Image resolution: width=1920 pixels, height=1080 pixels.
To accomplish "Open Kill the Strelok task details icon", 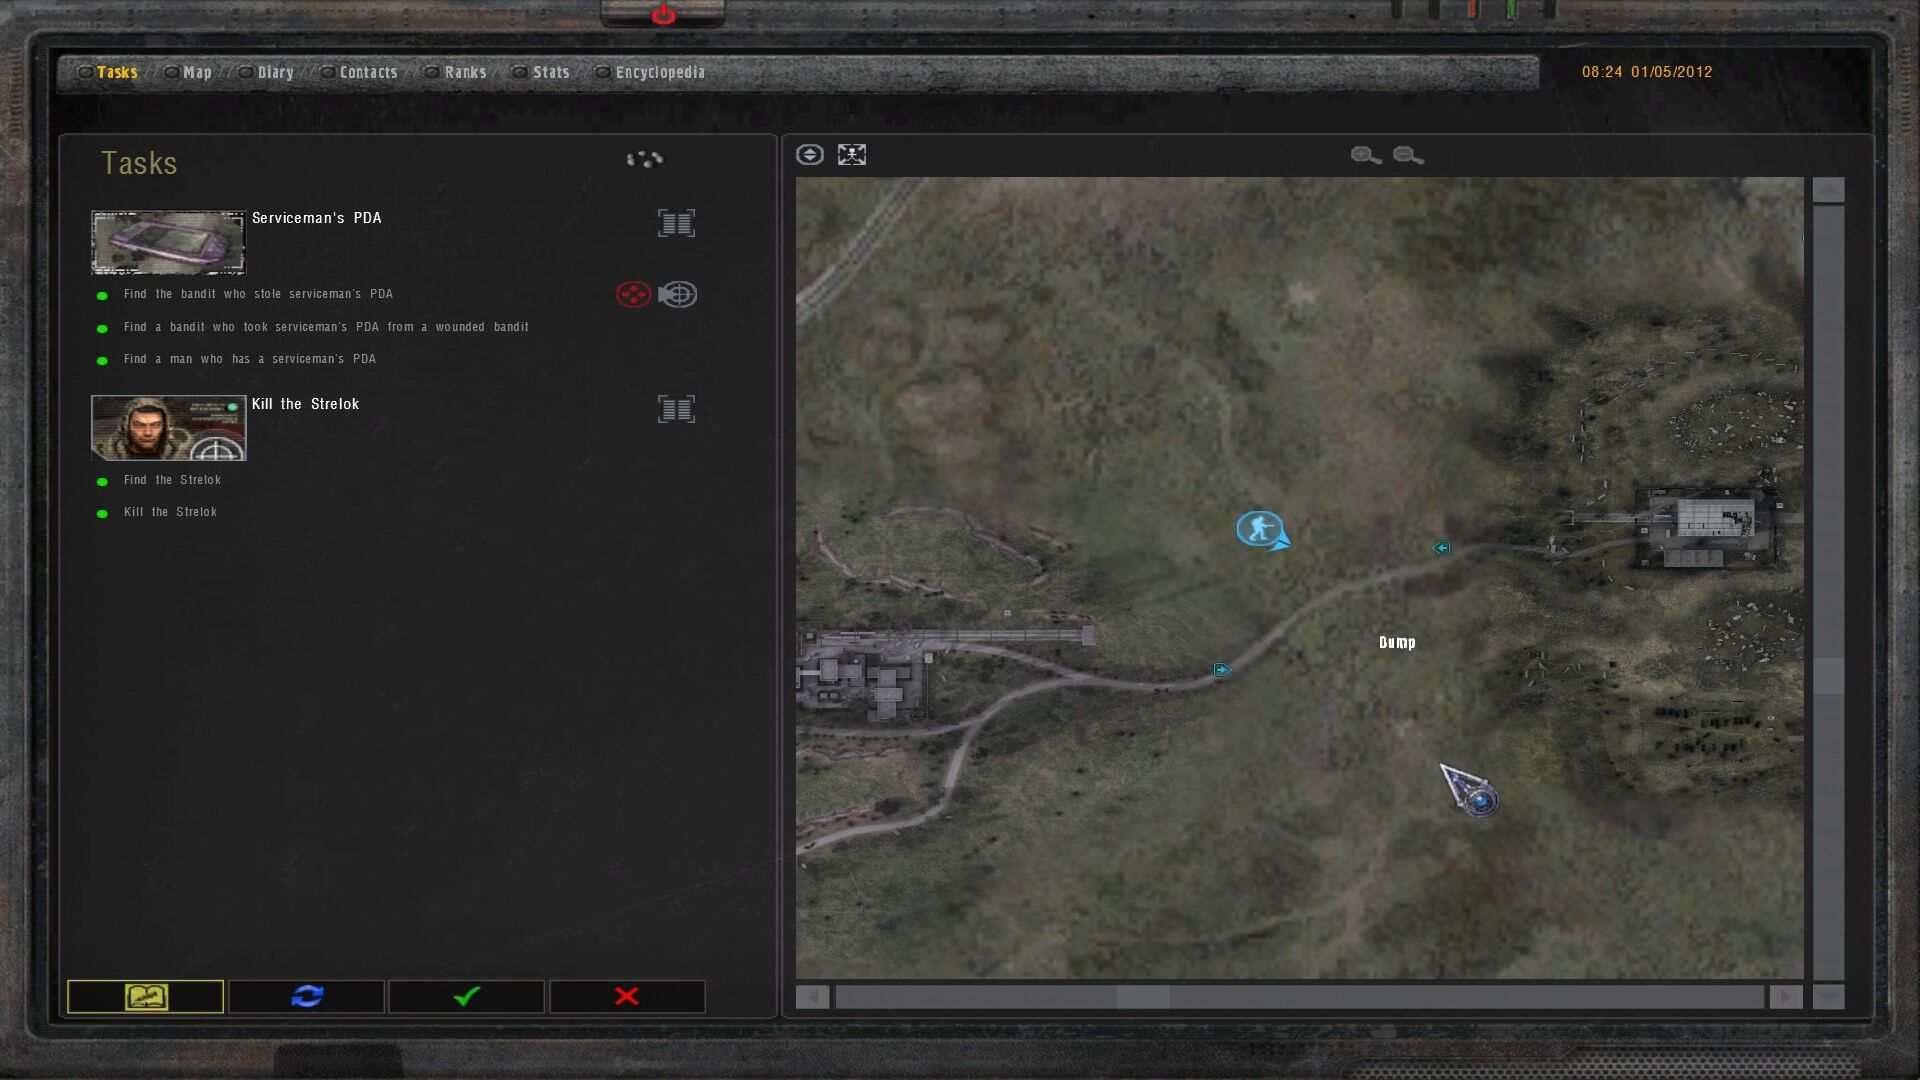I will [676, 409].
